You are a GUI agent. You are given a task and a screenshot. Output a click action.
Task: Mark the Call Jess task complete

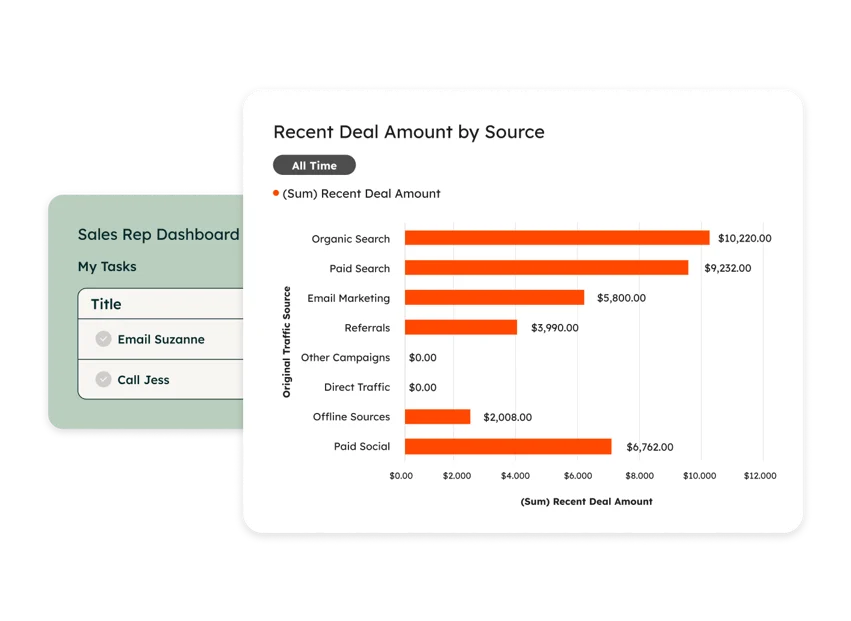point(103,380)
